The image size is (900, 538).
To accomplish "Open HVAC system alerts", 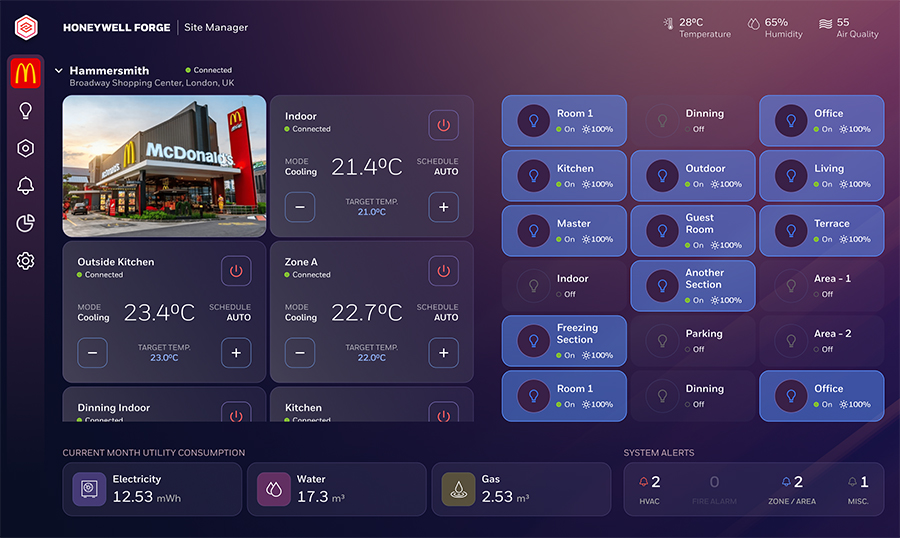I will tap(649, 488).
